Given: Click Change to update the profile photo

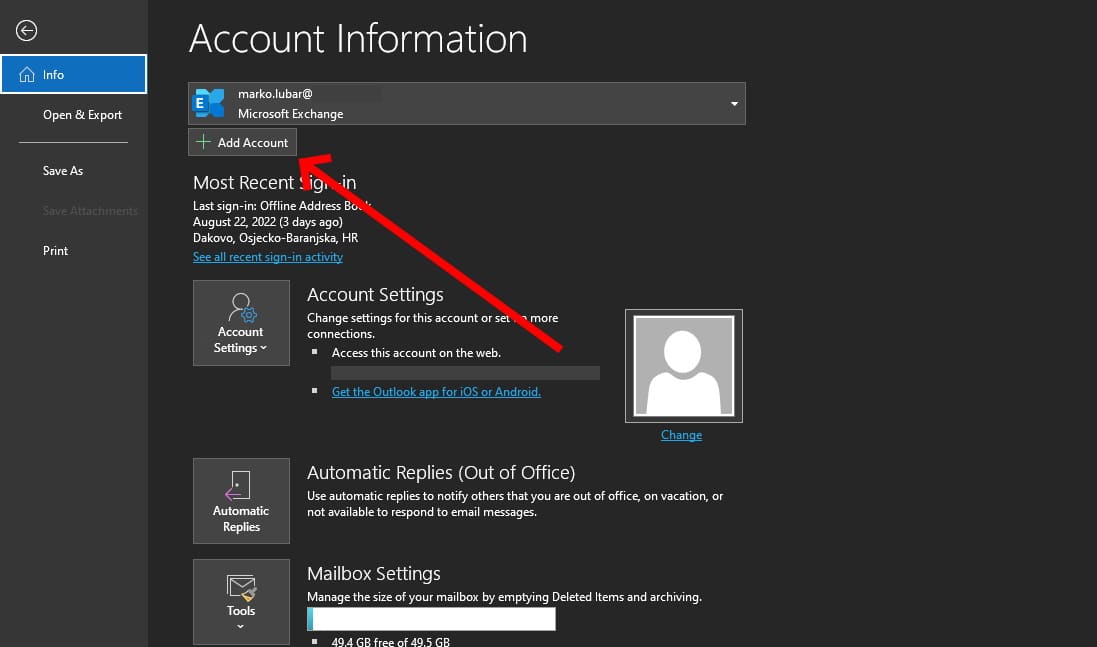Looking at the screenshot, I should (681, 434).
